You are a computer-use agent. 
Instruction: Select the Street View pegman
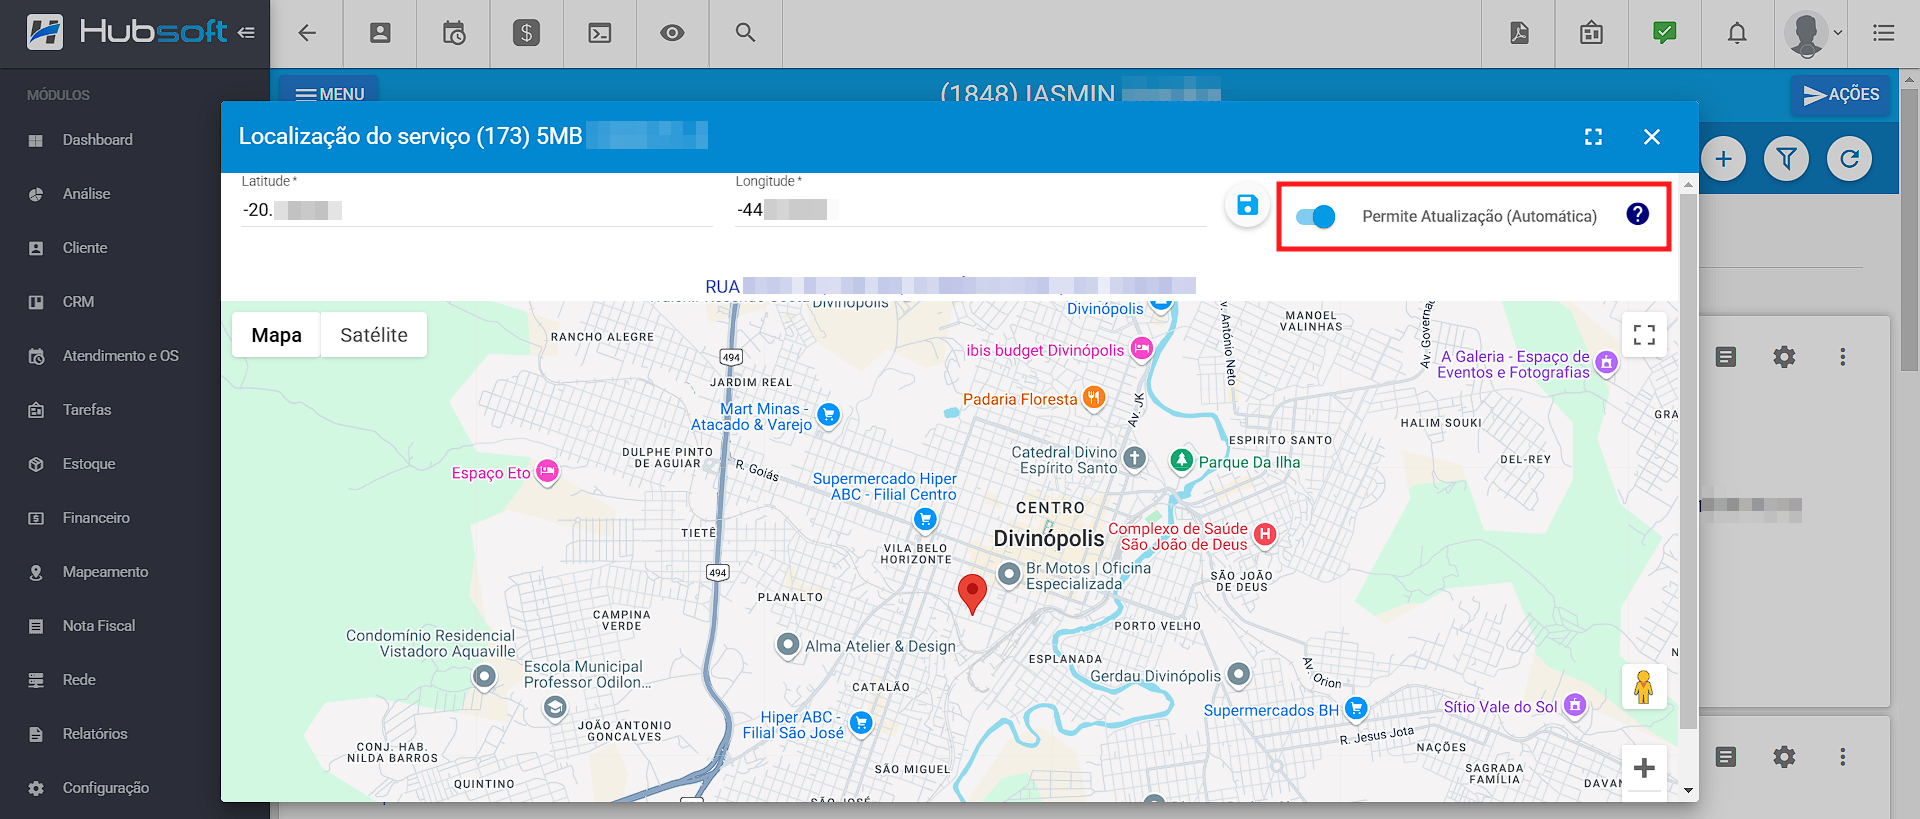pyautogui.click(x=1644, y=687)
